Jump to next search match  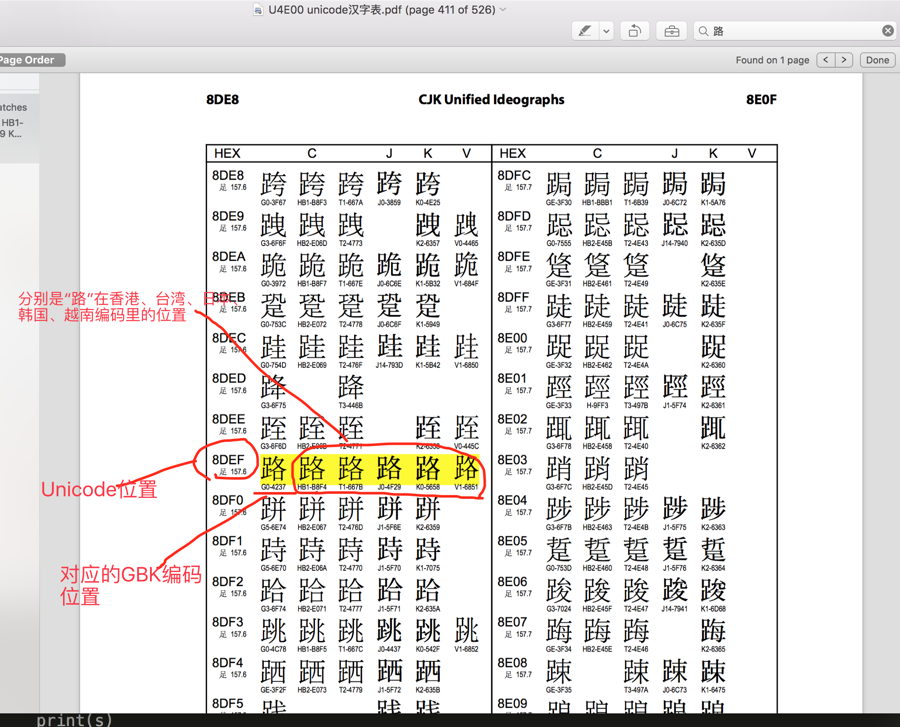[844, 60]
